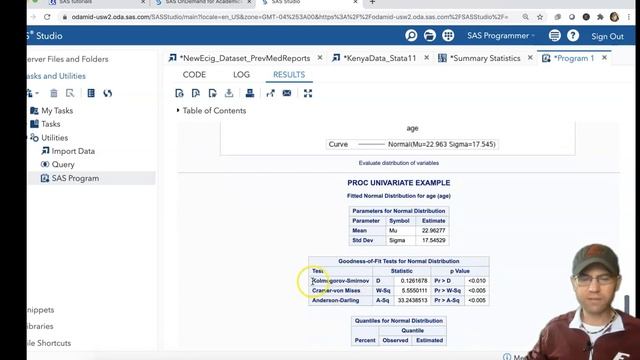640x360 pixels.
Task: Open the new options grid icon in header
Action: click(448, 36)
